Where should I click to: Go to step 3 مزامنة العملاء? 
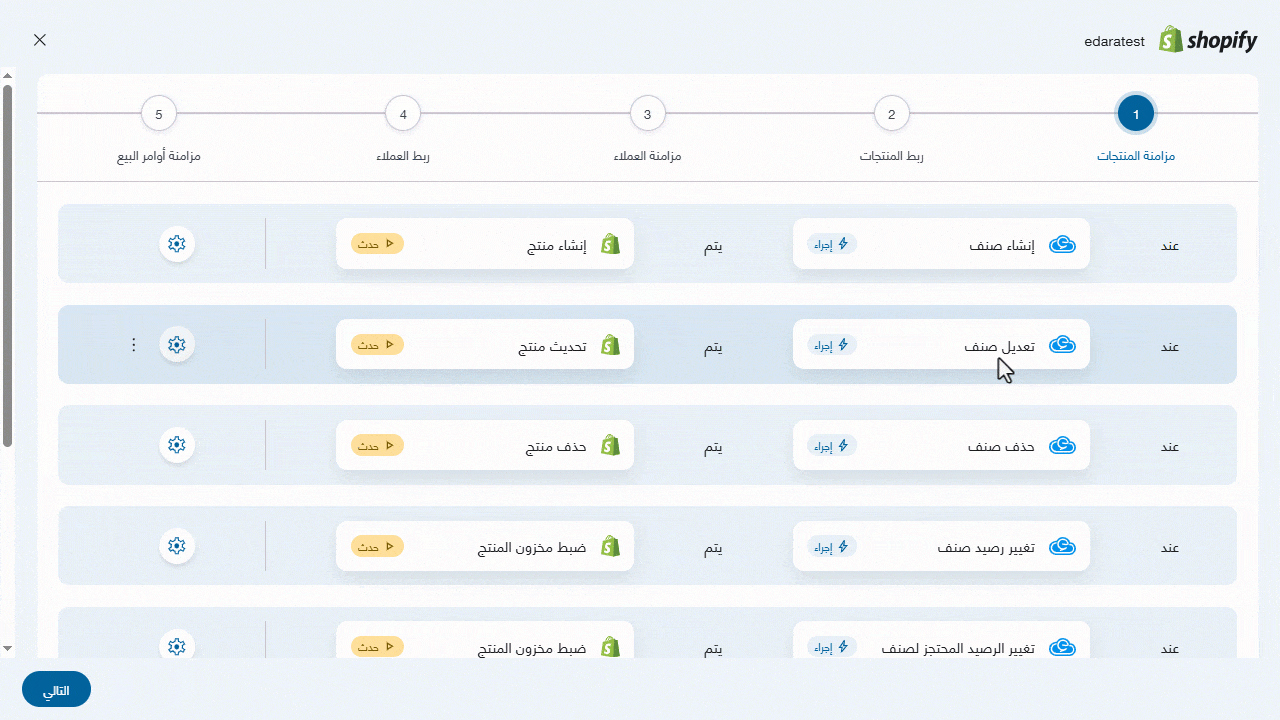click(647, 114)
